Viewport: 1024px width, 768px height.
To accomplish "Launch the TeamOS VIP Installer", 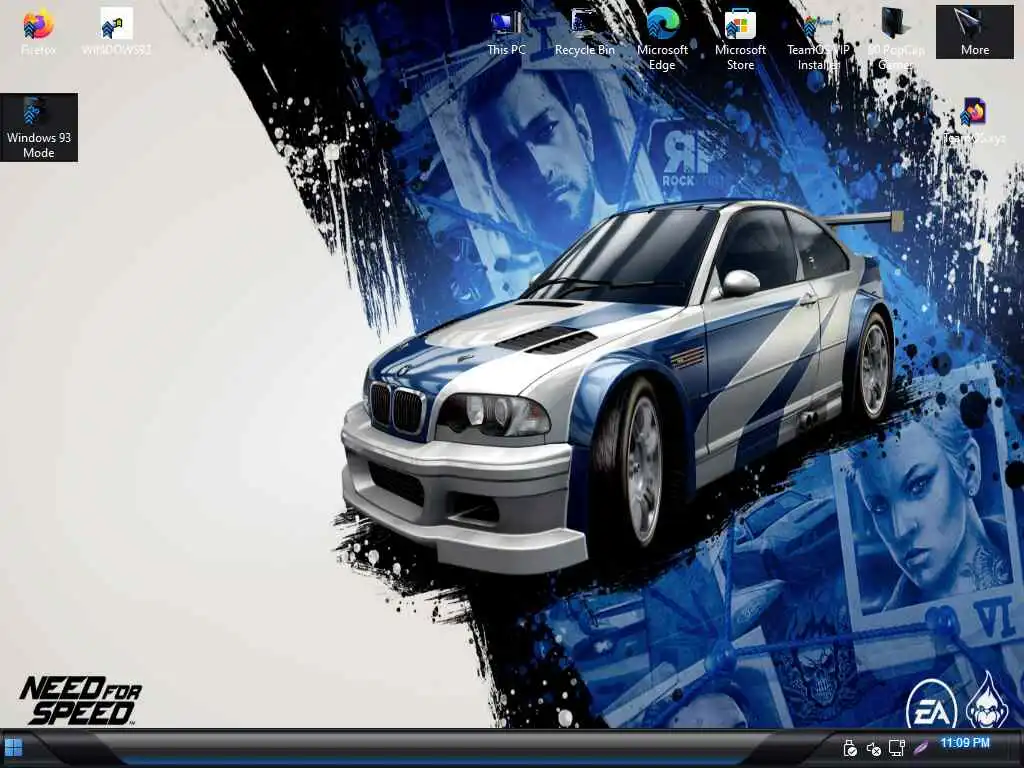I will (x=818, y=39).
